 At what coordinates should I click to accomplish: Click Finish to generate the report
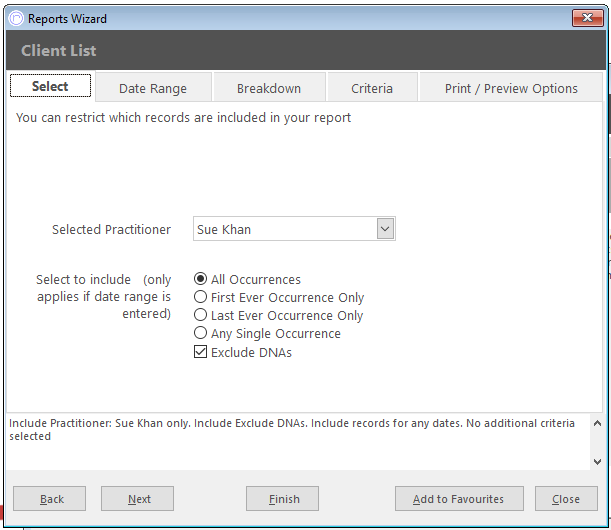[x=283, y=498]
